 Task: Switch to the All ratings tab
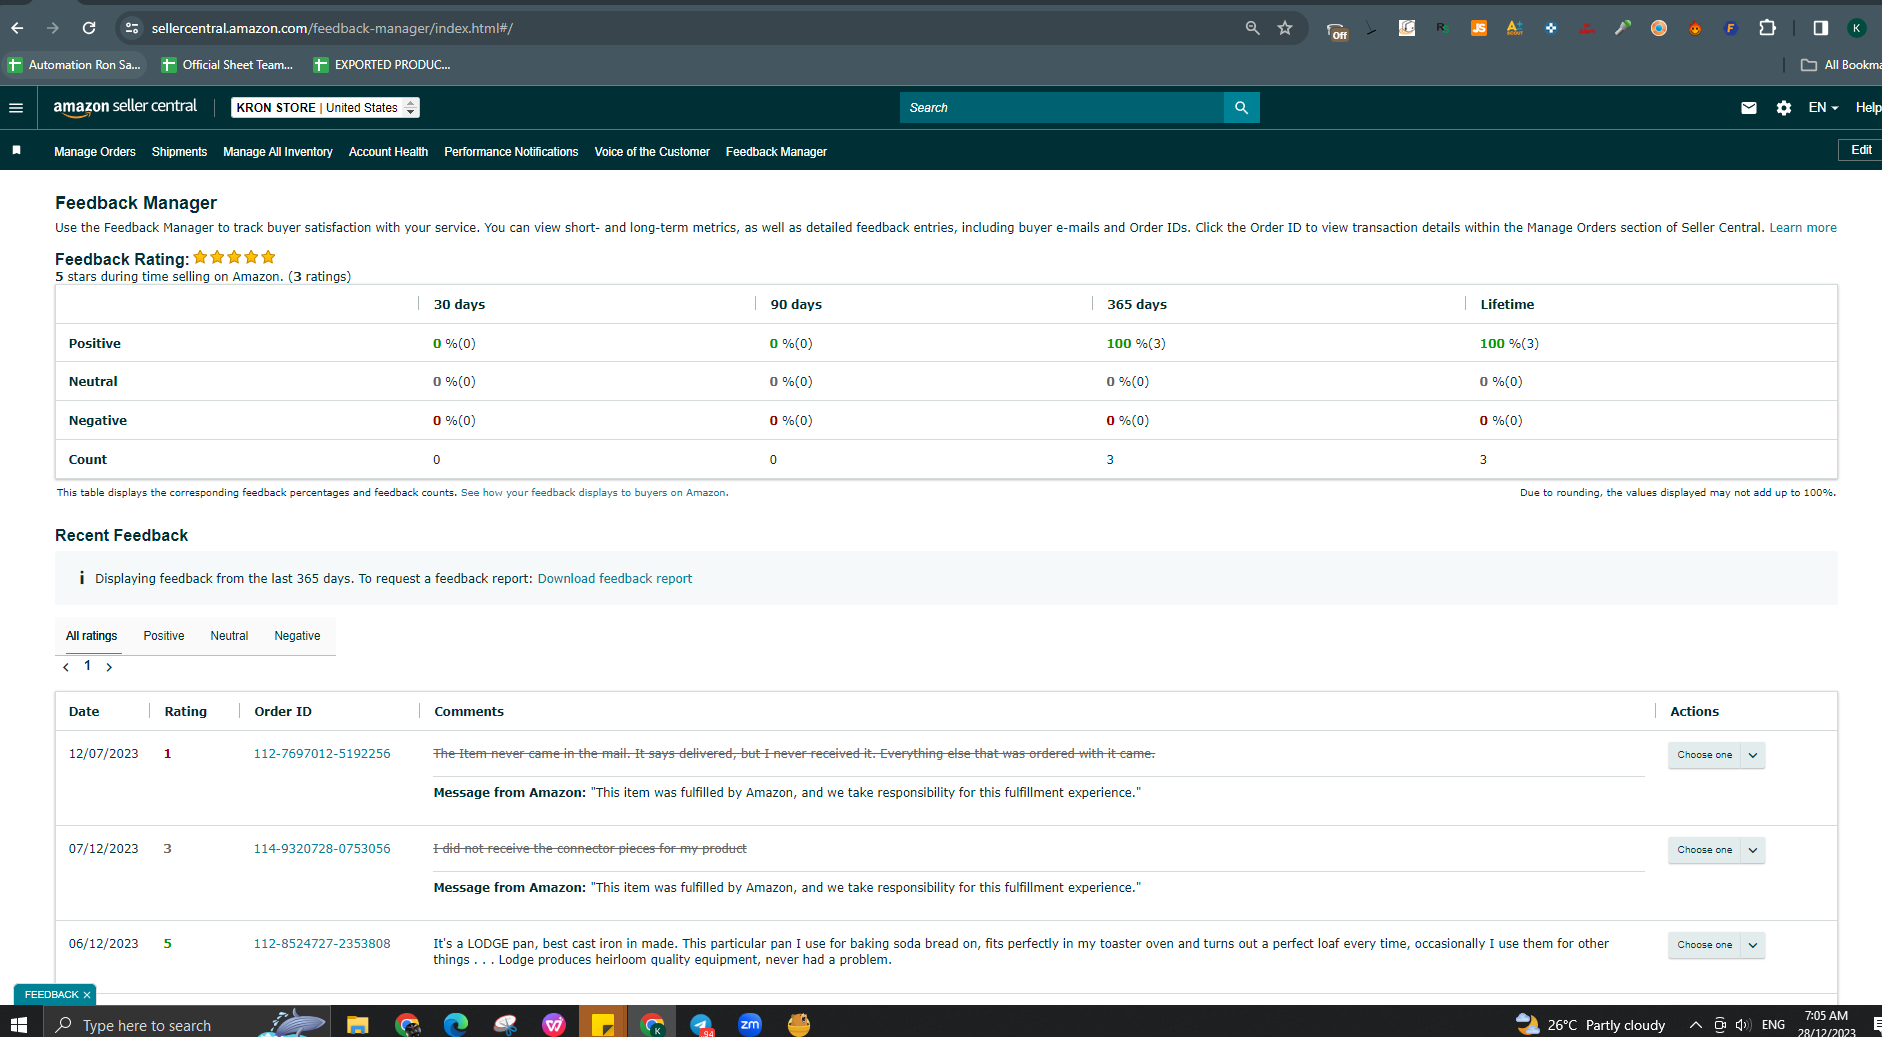(92, 636)
